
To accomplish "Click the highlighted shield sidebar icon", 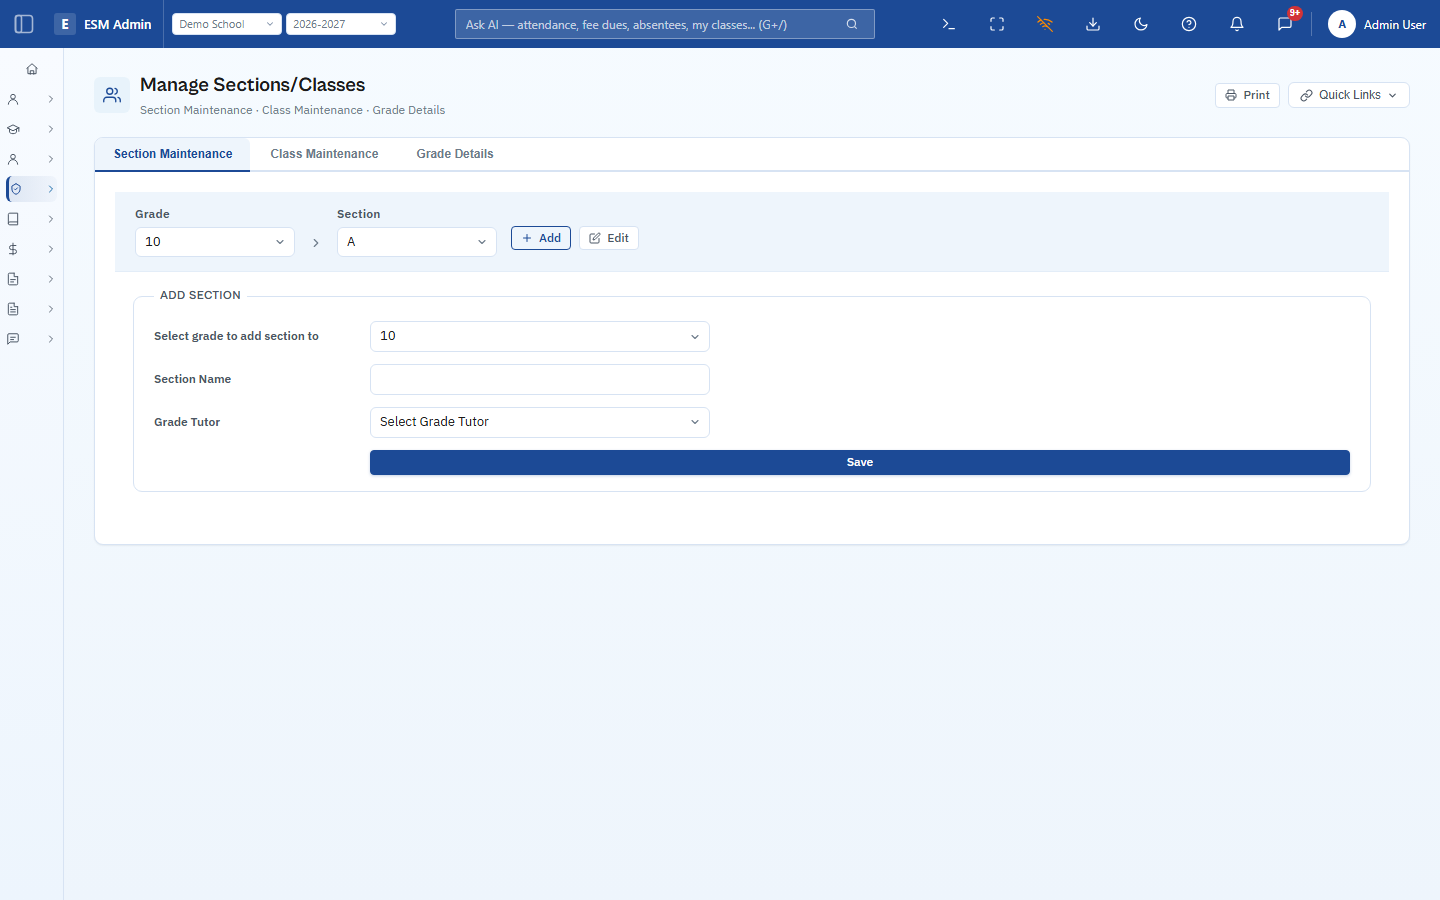I will point(15,189).
